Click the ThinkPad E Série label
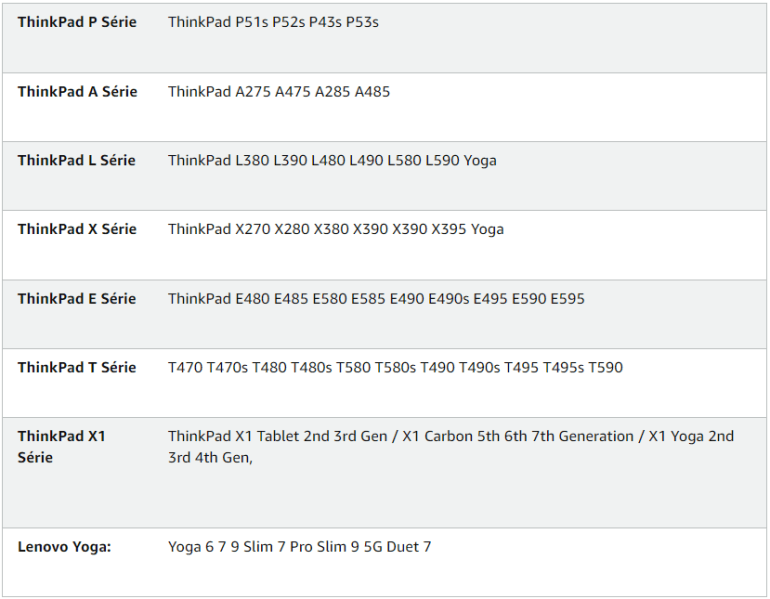Image resolution: width=770 pixels, height=599 pixels. click(77, 299)
